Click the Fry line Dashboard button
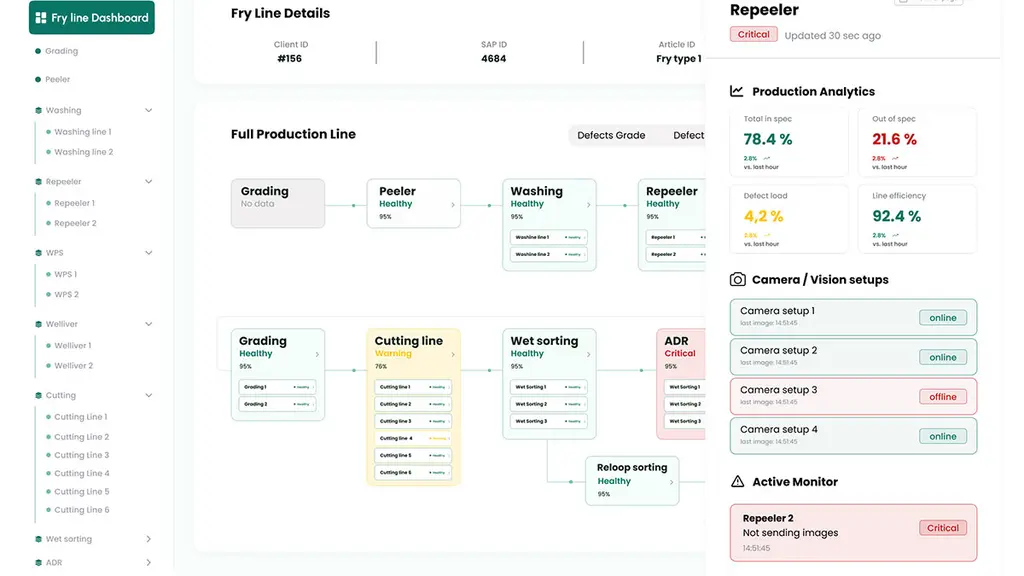 pyautogui.click(x=91, y=17)
